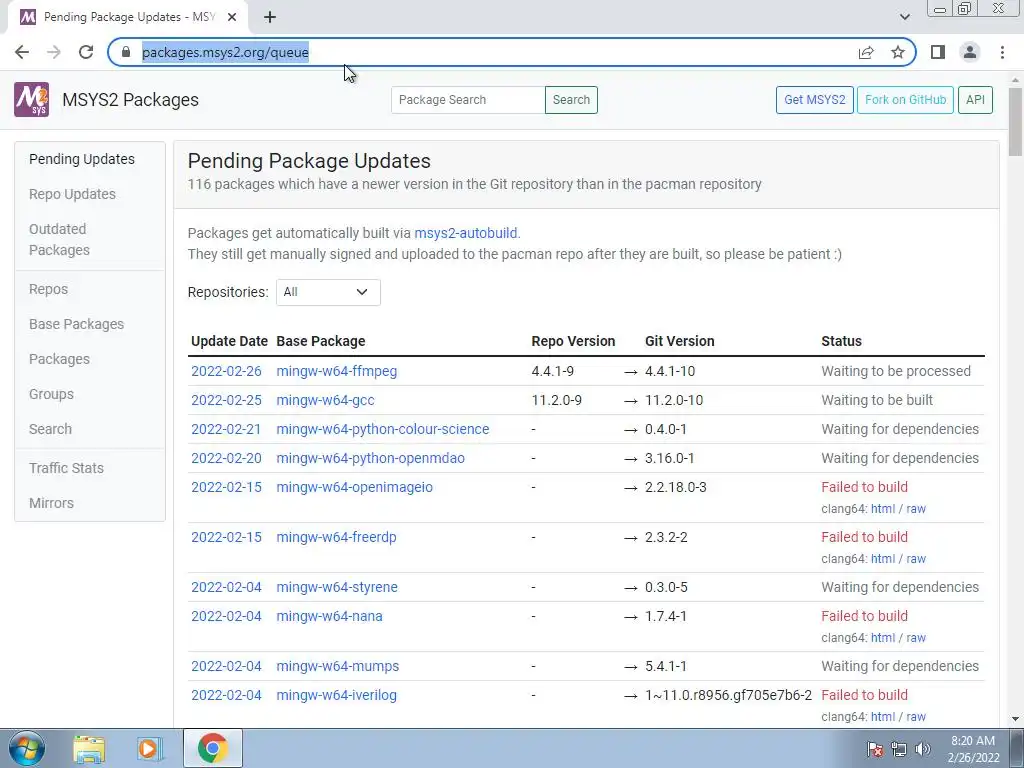
Task: Click Chrome icon in taskbar
Action: pos(212,748)
